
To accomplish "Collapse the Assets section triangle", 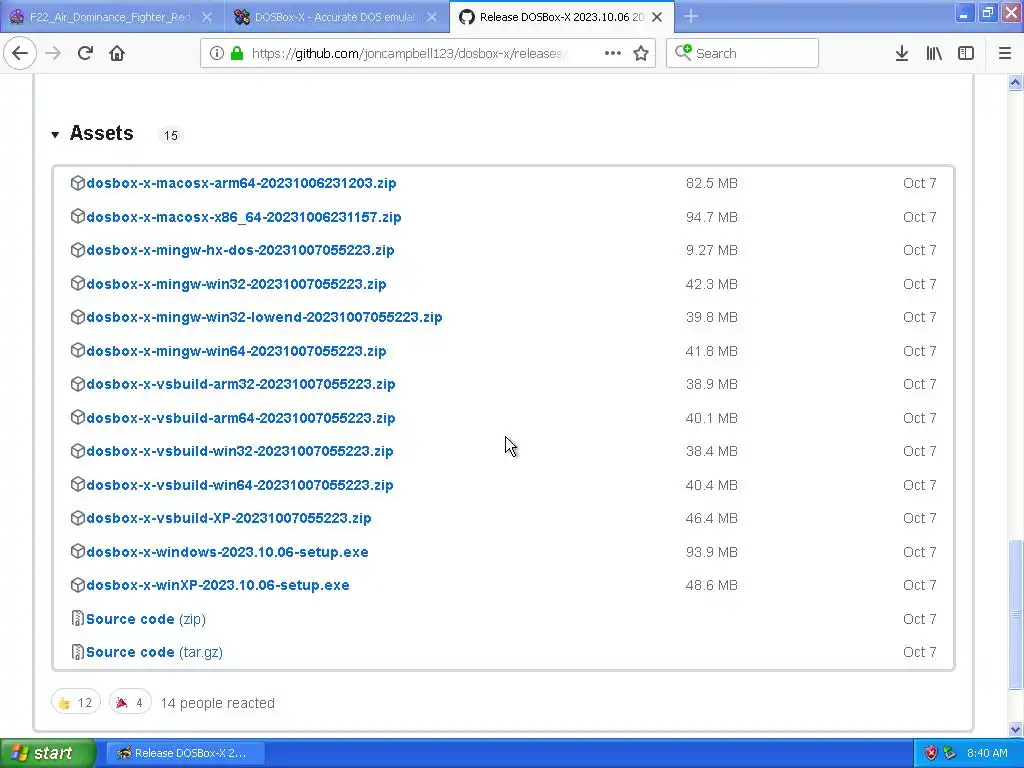I will pyautogui.click(x=56, y=135).
